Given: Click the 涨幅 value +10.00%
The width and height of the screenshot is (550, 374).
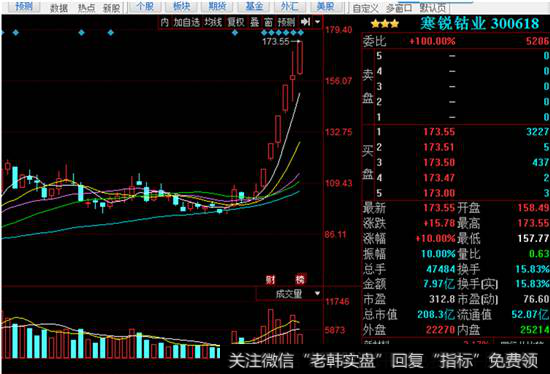Looking at the screenshot, I should click(x=435, y=239).
